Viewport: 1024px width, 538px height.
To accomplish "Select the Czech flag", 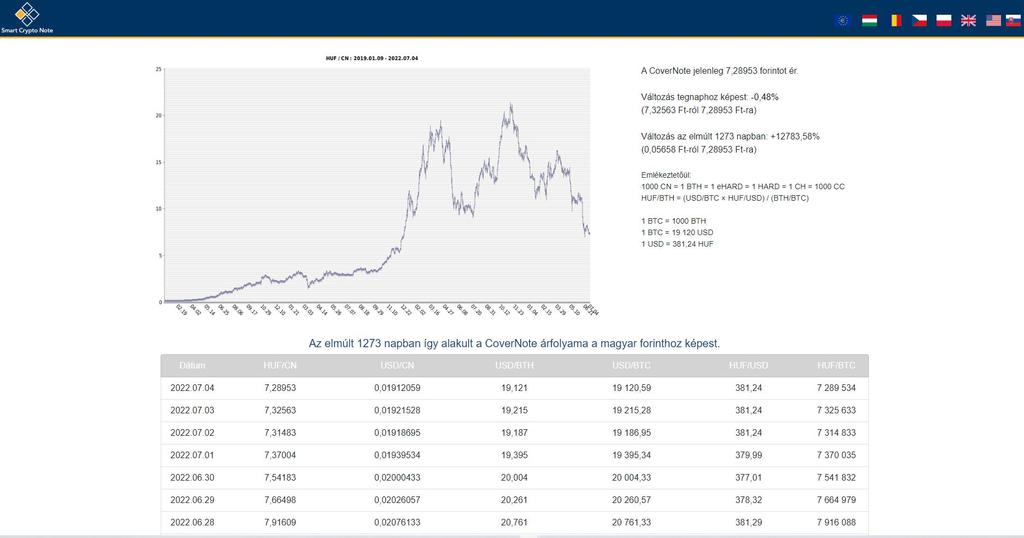I will click(x=920, y=20).
